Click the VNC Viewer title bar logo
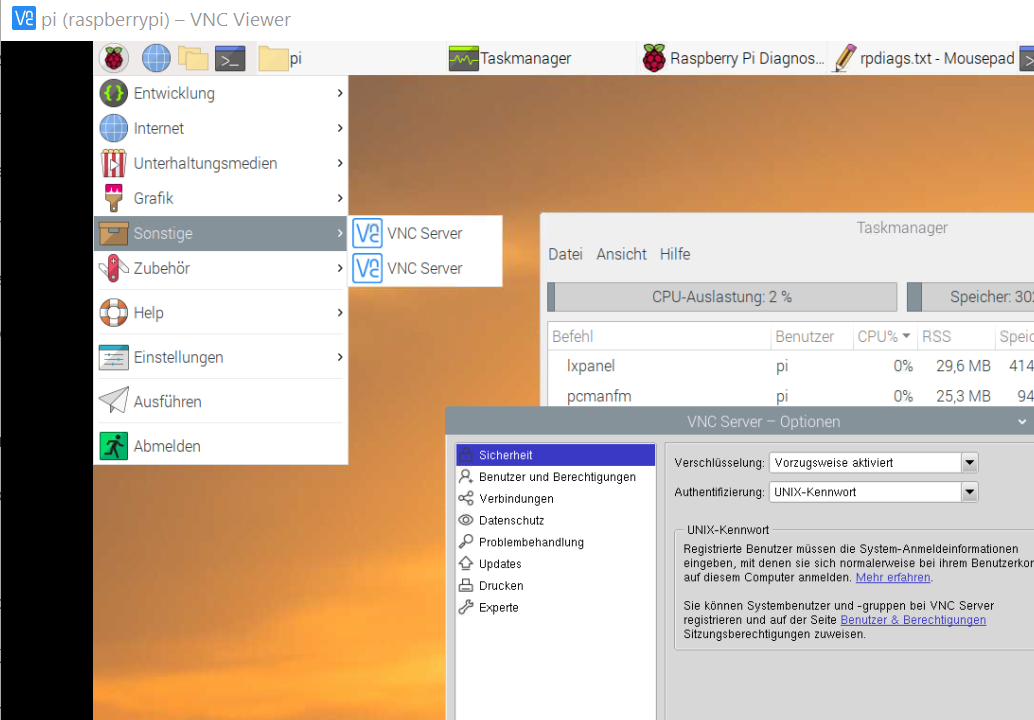1034x720 pixels. point(24,18)
